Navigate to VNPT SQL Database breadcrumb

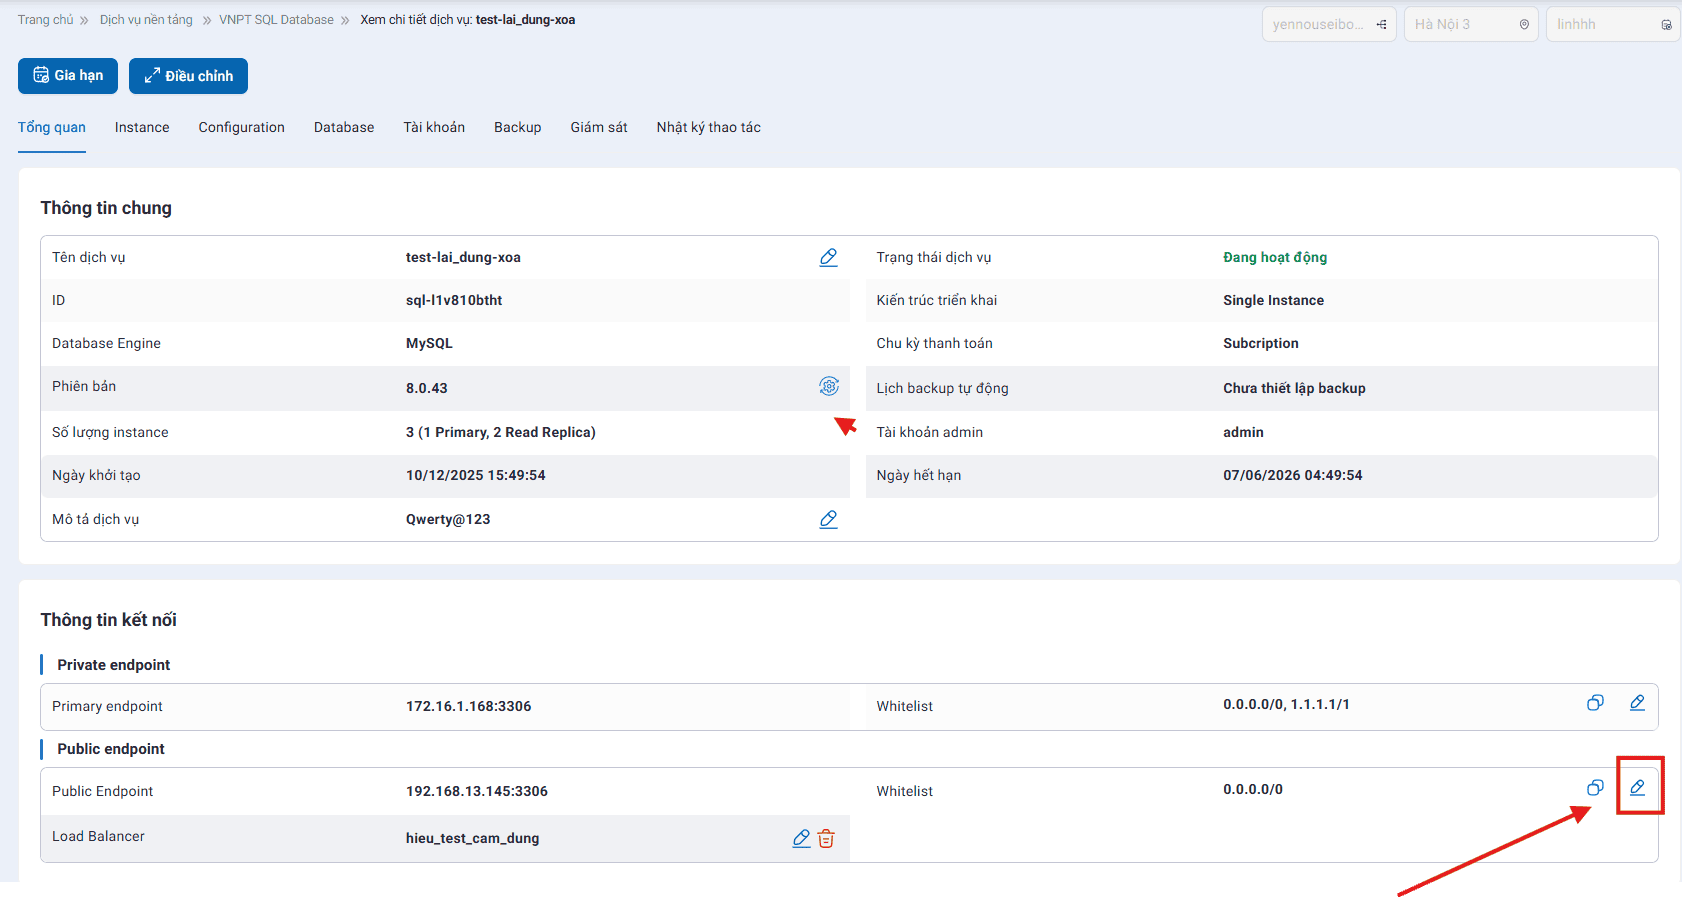(276, 20)
